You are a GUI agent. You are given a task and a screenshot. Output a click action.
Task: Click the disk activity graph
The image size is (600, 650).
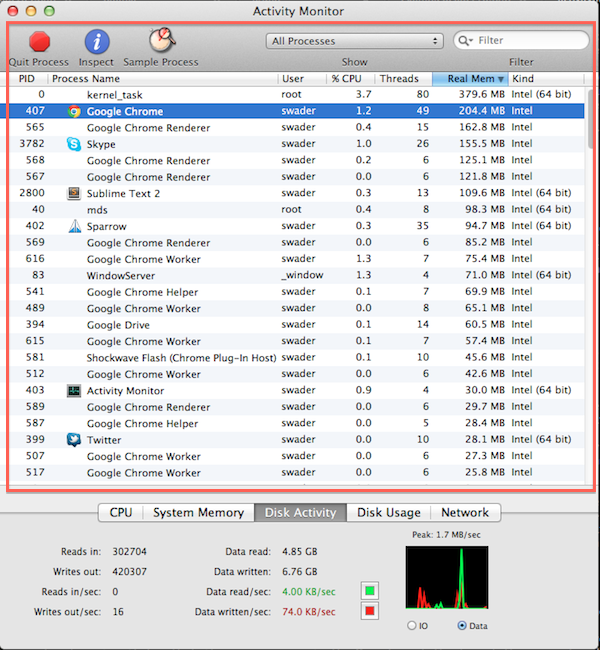tap(447, 577)
